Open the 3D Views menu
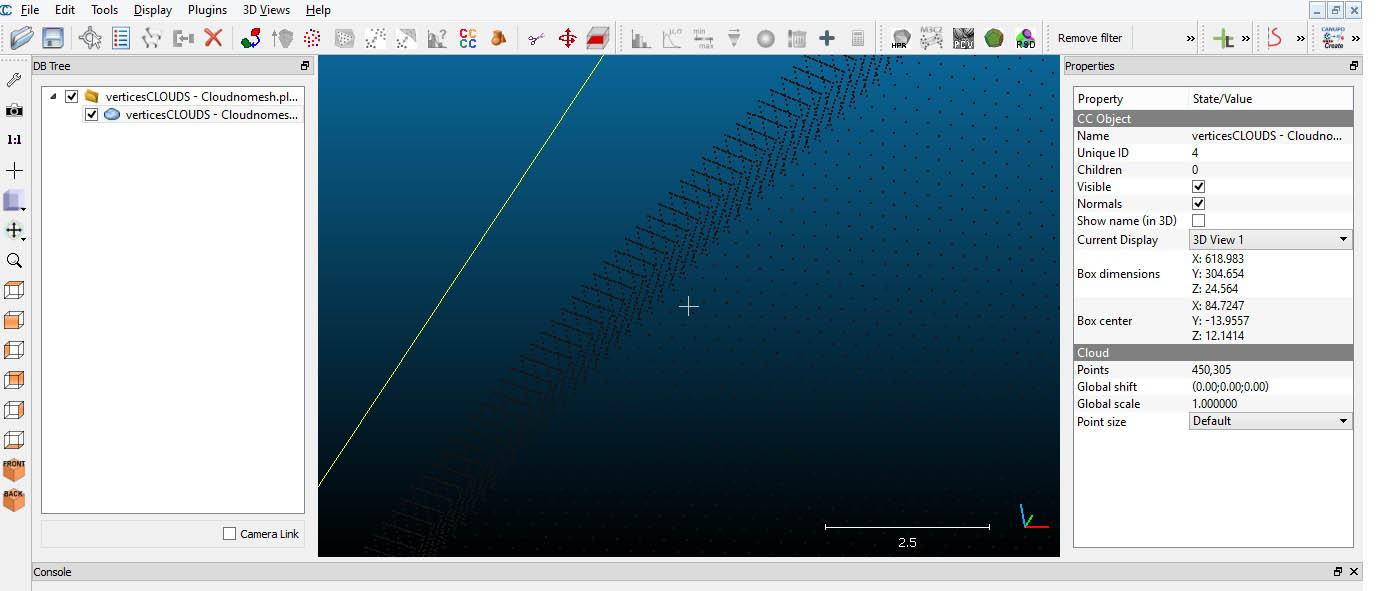 coord(266,10)
